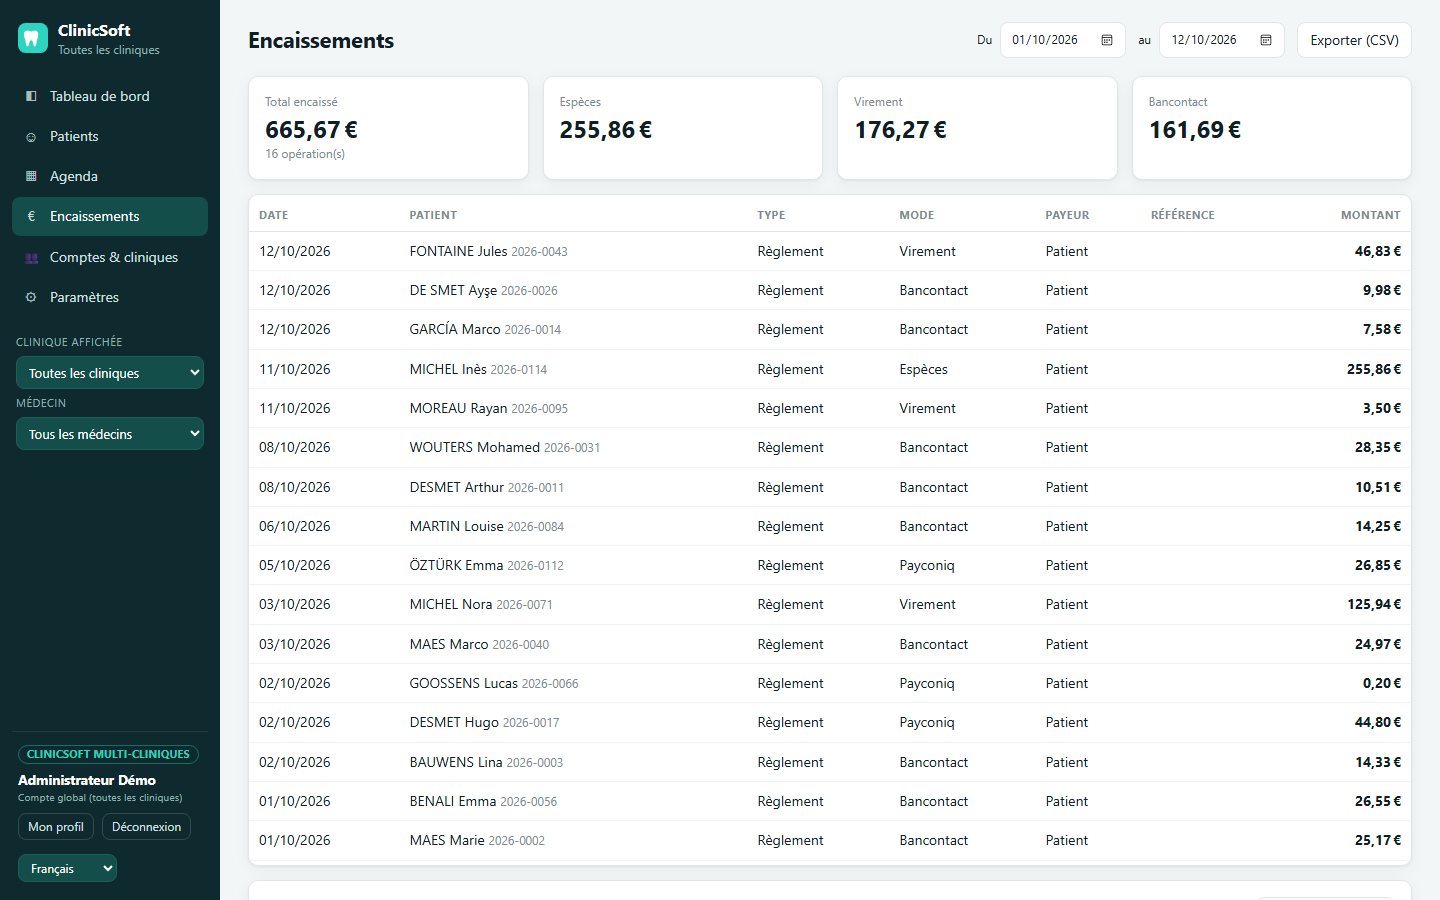Click patient name FONTAINE Jules
1440x900 pixels.
click(458, 251)
